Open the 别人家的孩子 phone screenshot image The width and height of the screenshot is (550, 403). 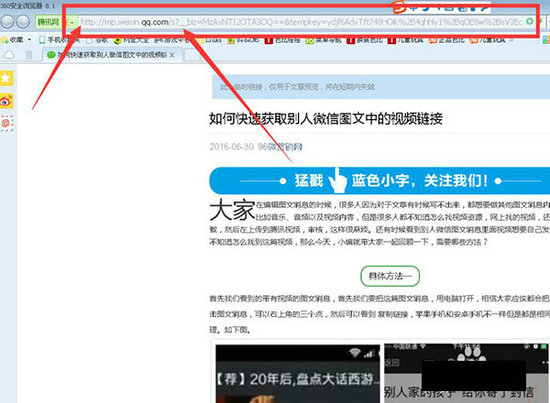click(467, 374)
